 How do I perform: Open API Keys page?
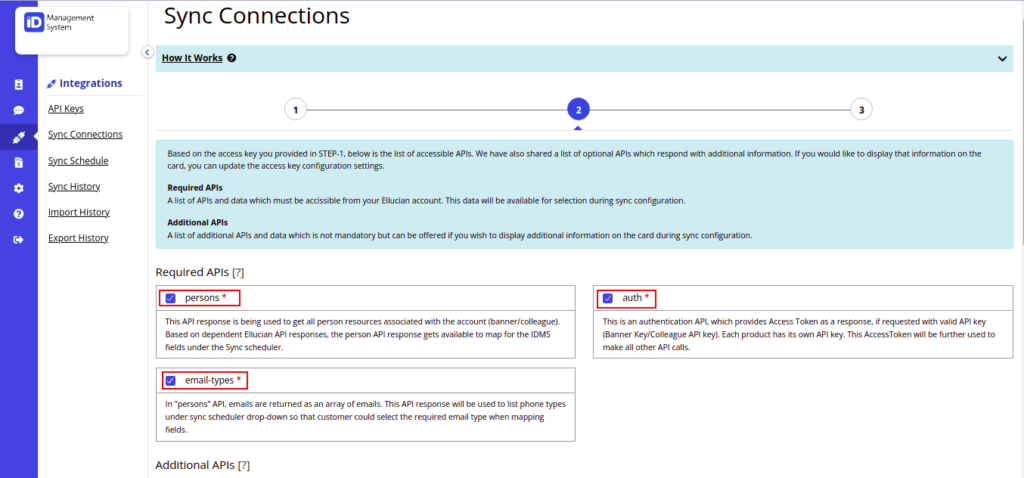(65, 108)
